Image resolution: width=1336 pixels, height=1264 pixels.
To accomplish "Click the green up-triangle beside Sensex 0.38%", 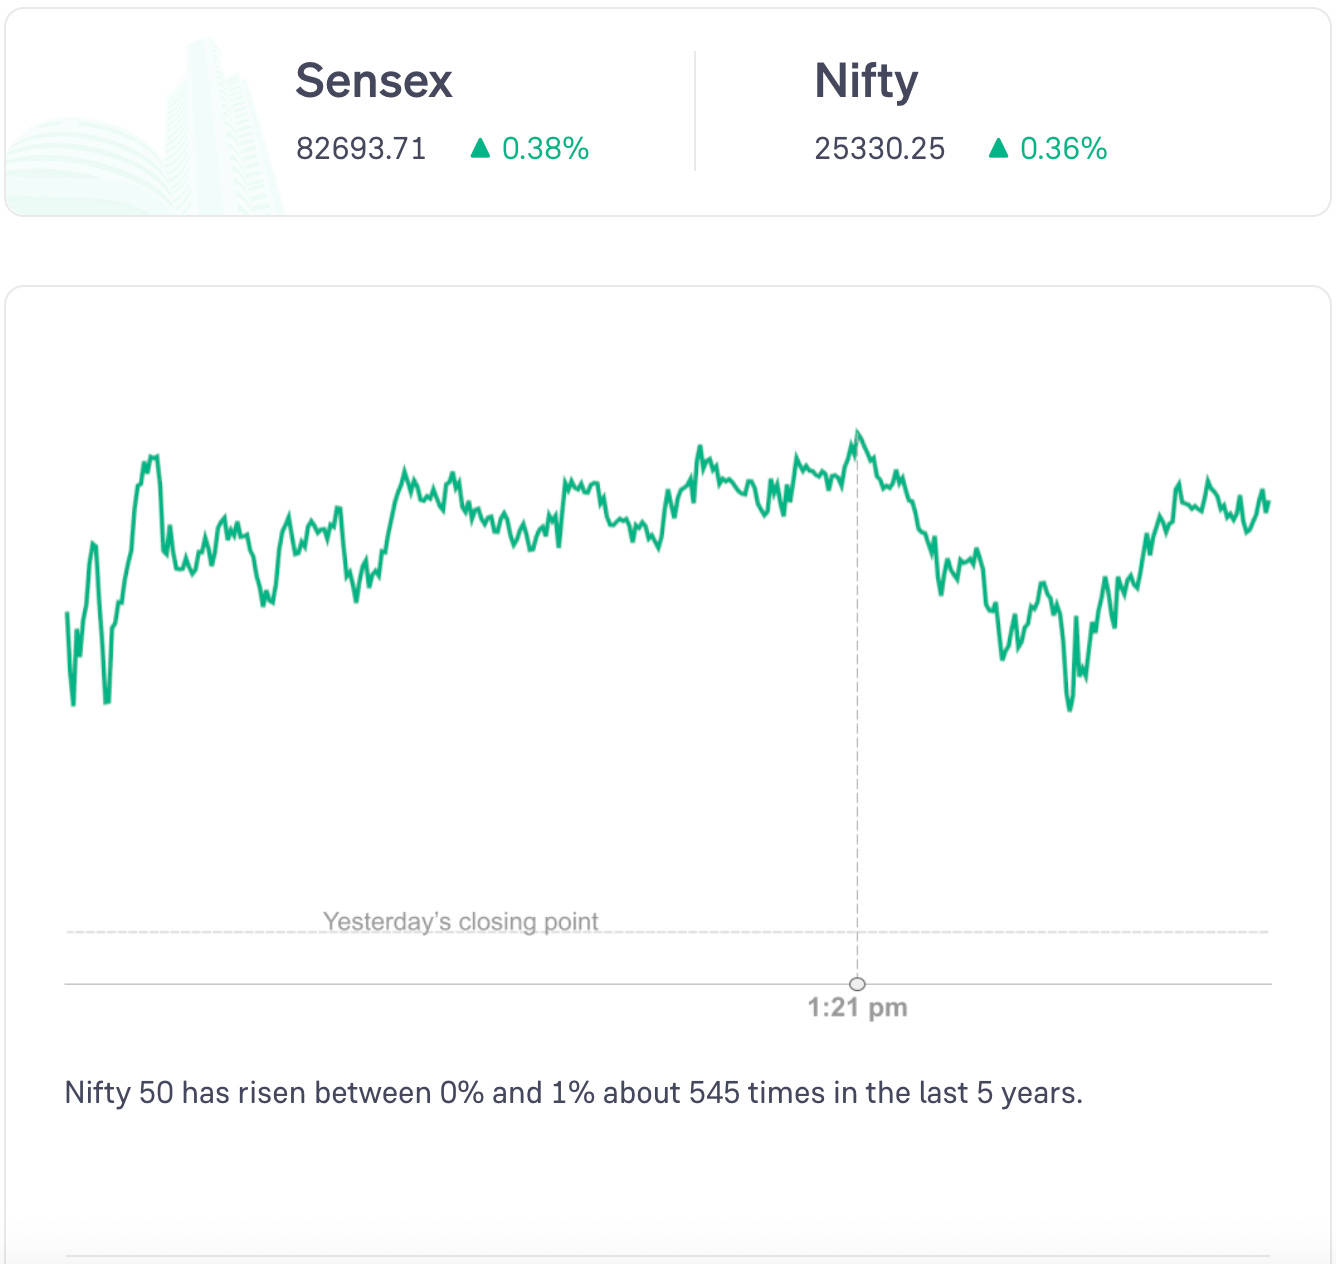I will (480, 149).
